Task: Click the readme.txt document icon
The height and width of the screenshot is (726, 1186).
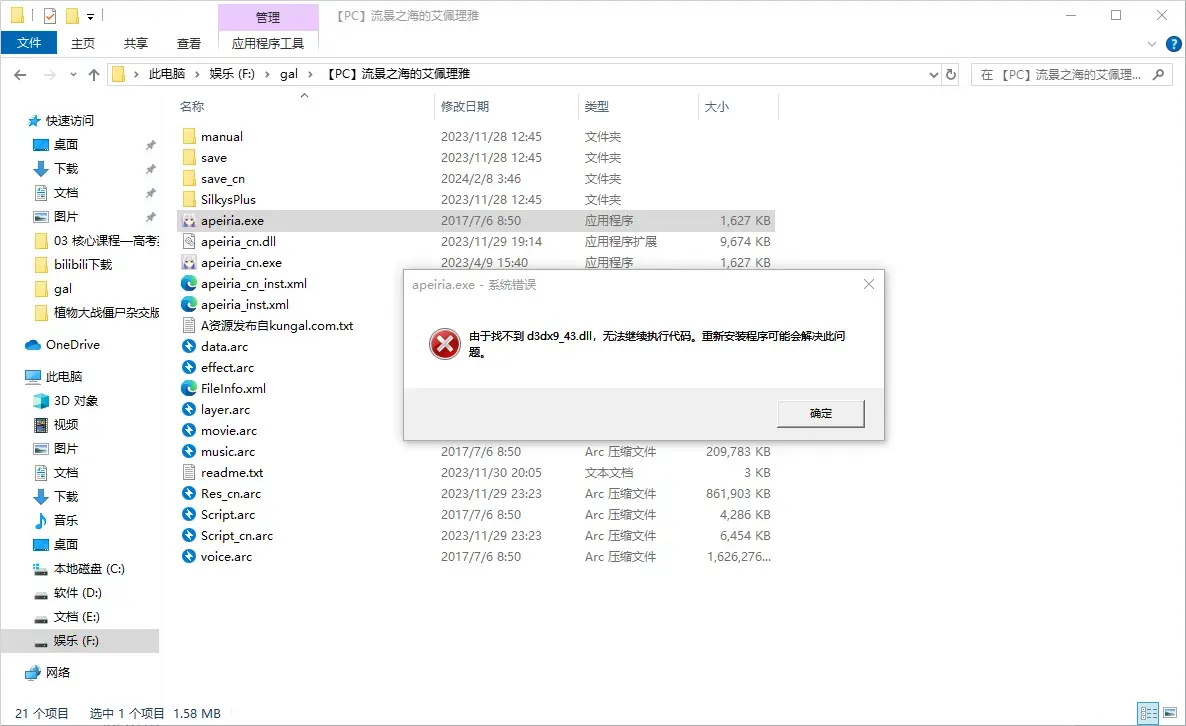Action: tap(189, 473)
